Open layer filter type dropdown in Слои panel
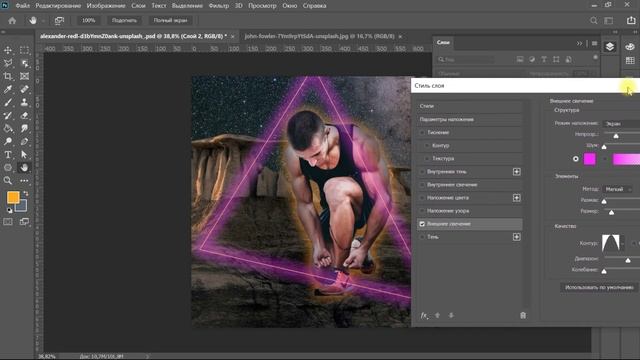Screen dimensions: 640x360 465,60
